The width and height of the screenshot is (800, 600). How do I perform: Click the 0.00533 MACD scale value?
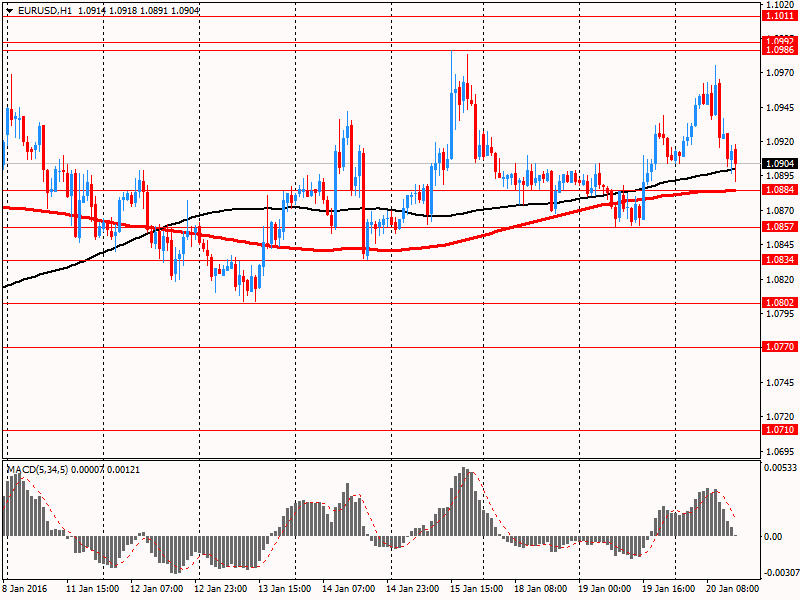(779, 468)
